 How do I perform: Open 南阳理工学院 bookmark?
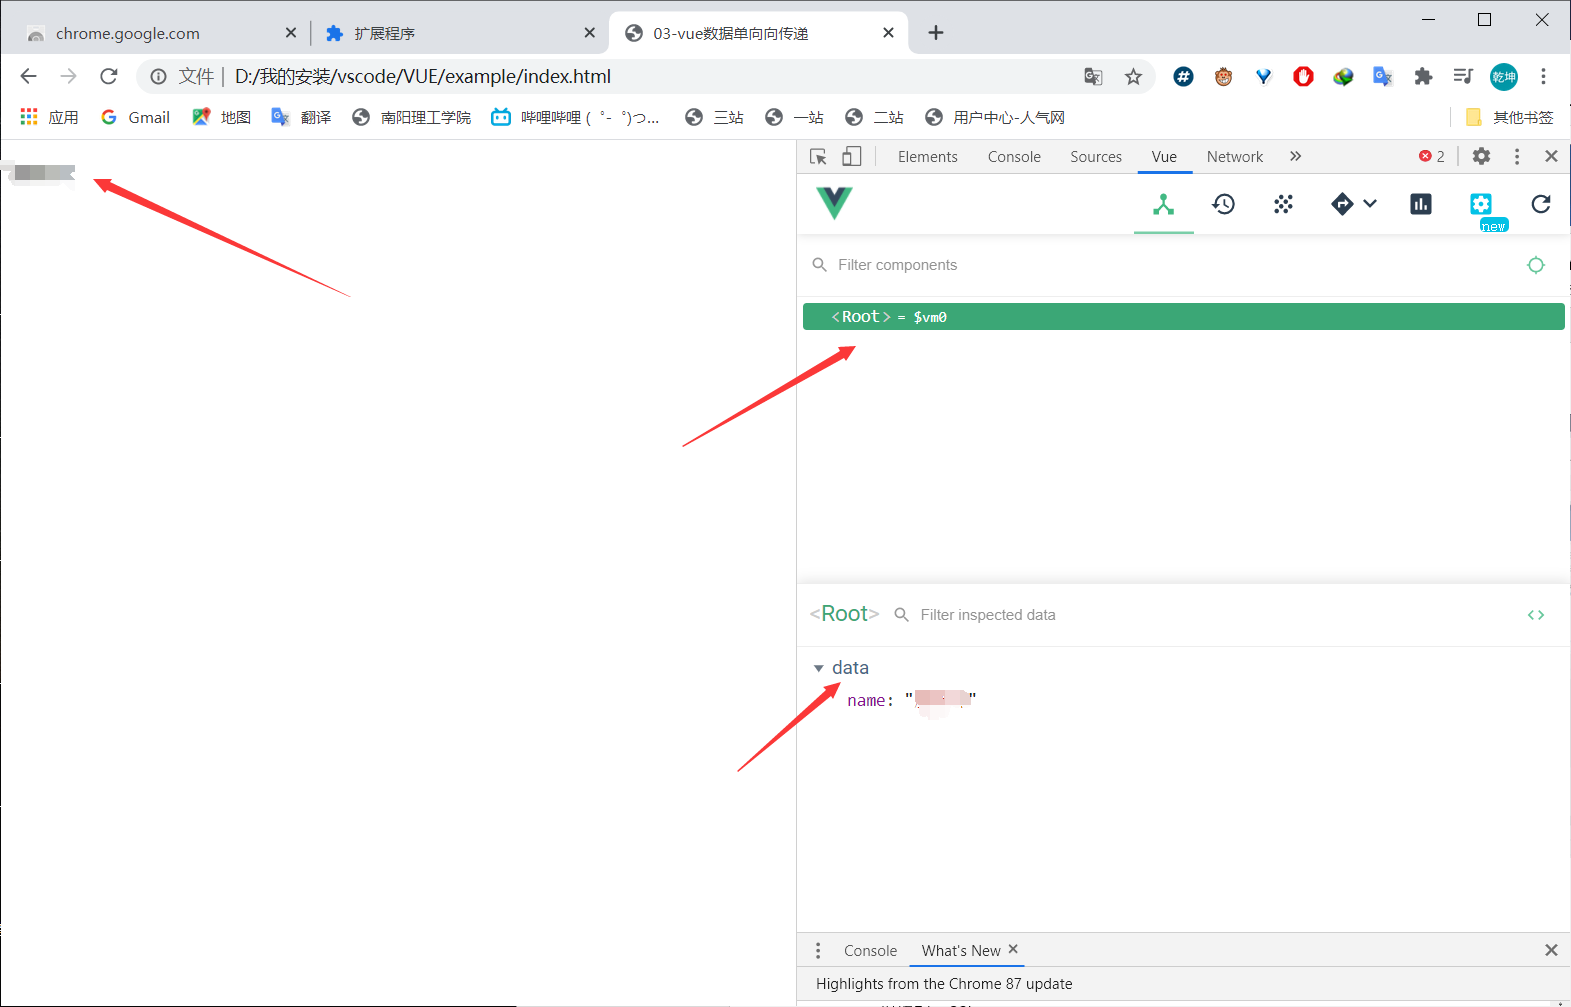[x=412, y=117]
